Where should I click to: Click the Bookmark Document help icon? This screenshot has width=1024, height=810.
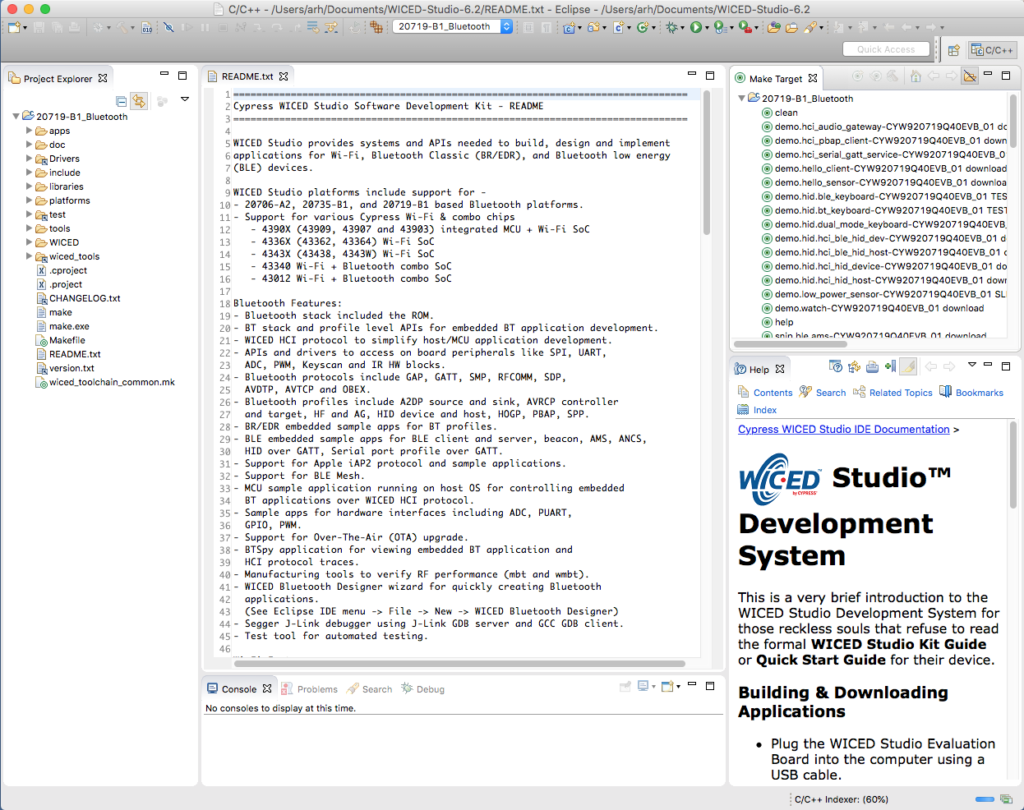coord(890,366)
